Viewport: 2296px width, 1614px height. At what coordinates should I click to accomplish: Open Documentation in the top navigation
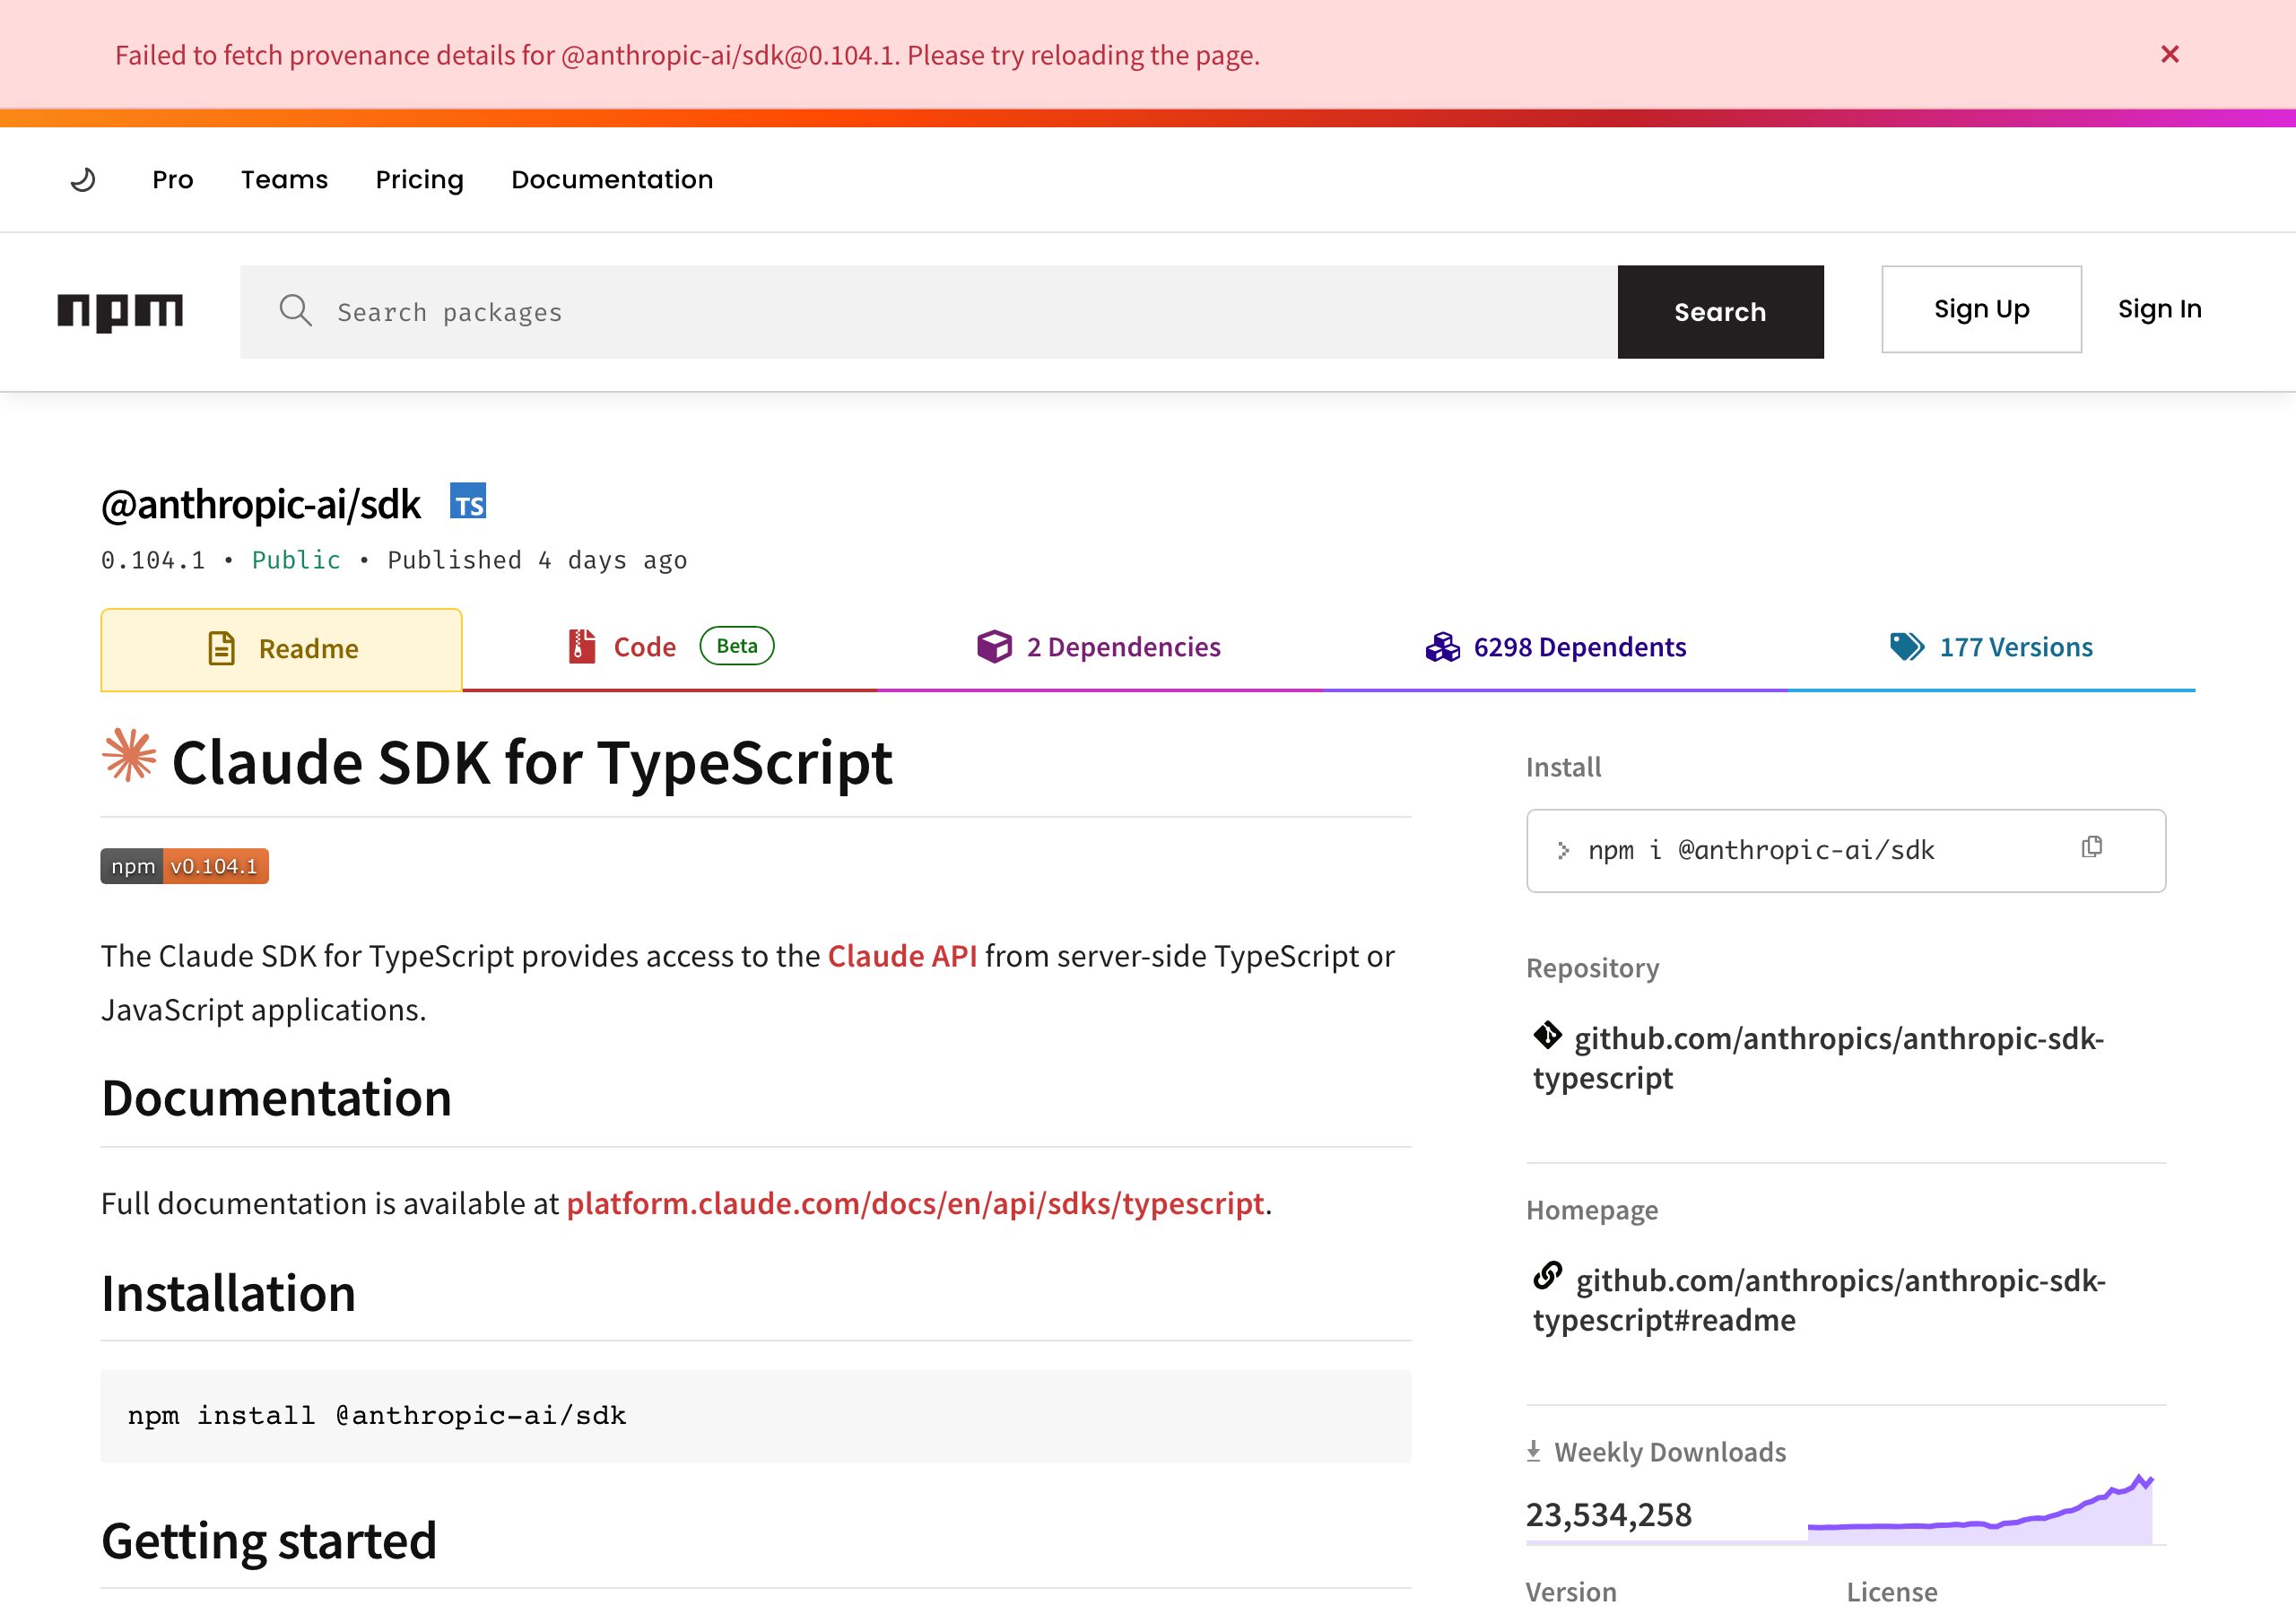(612, 180)
